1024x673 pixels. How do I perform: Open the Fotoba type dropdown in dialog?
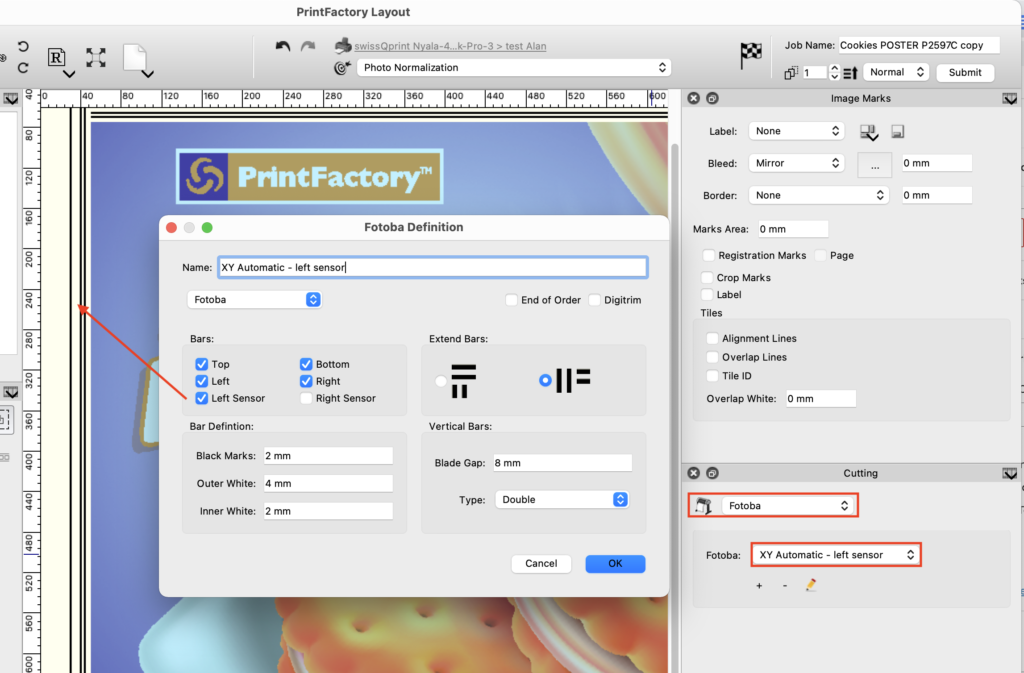tap(255, 300)
